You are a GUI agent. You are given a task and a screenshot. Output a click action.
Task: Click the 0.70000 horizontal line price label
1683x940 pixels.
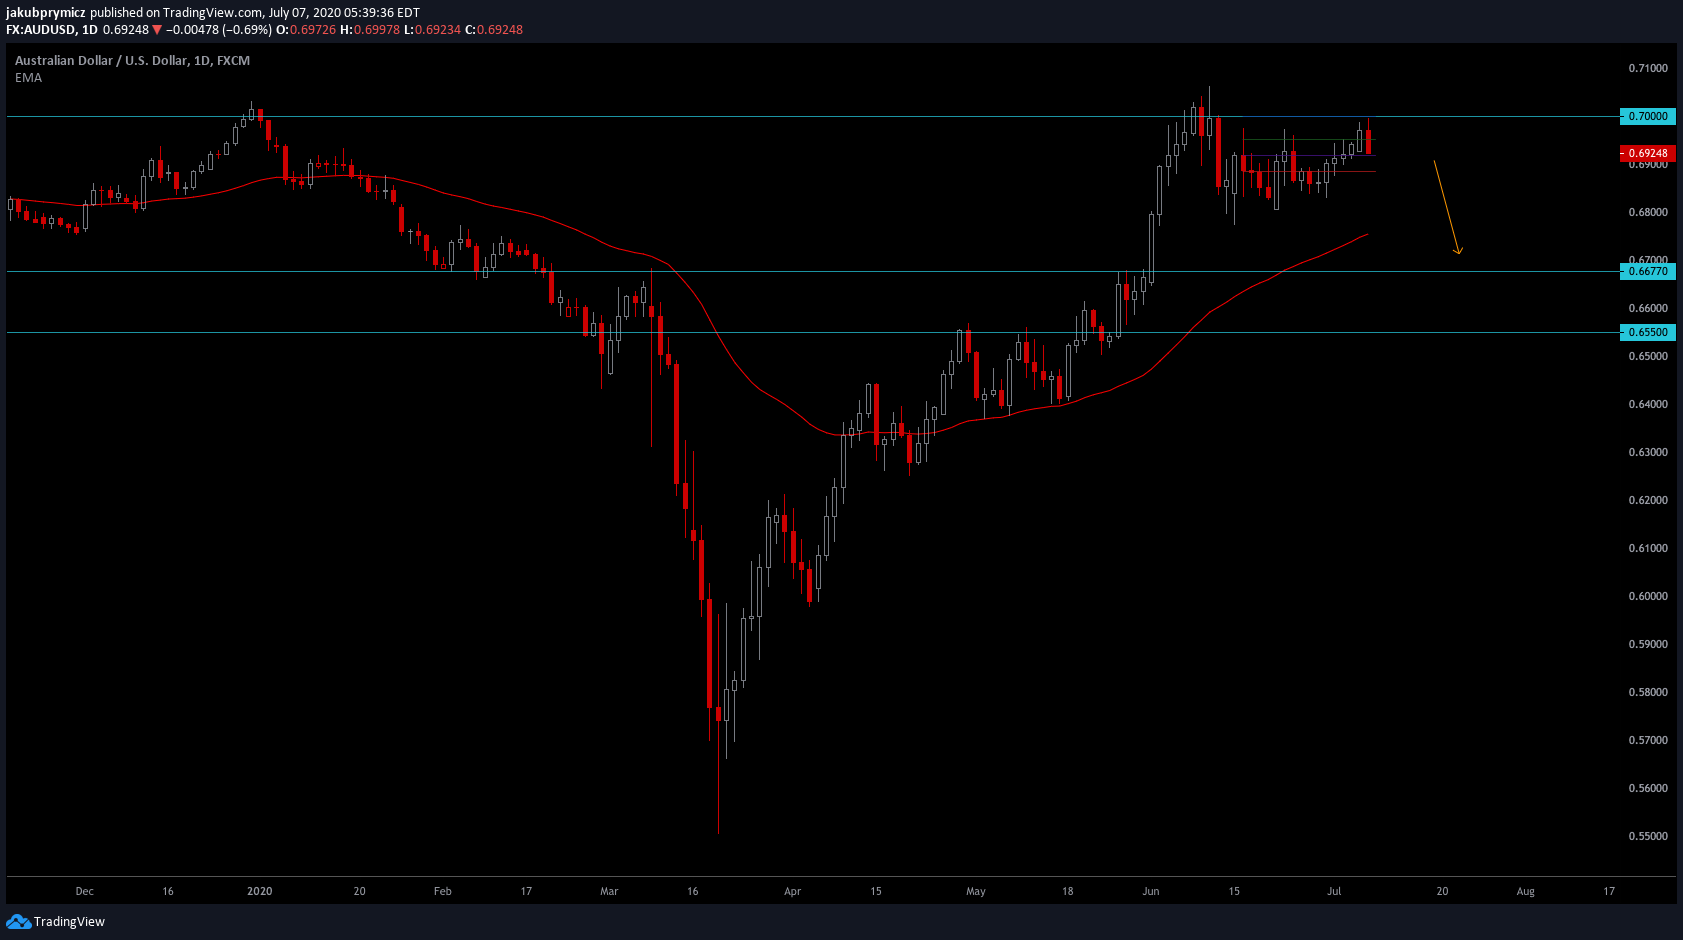[1647, 116]
